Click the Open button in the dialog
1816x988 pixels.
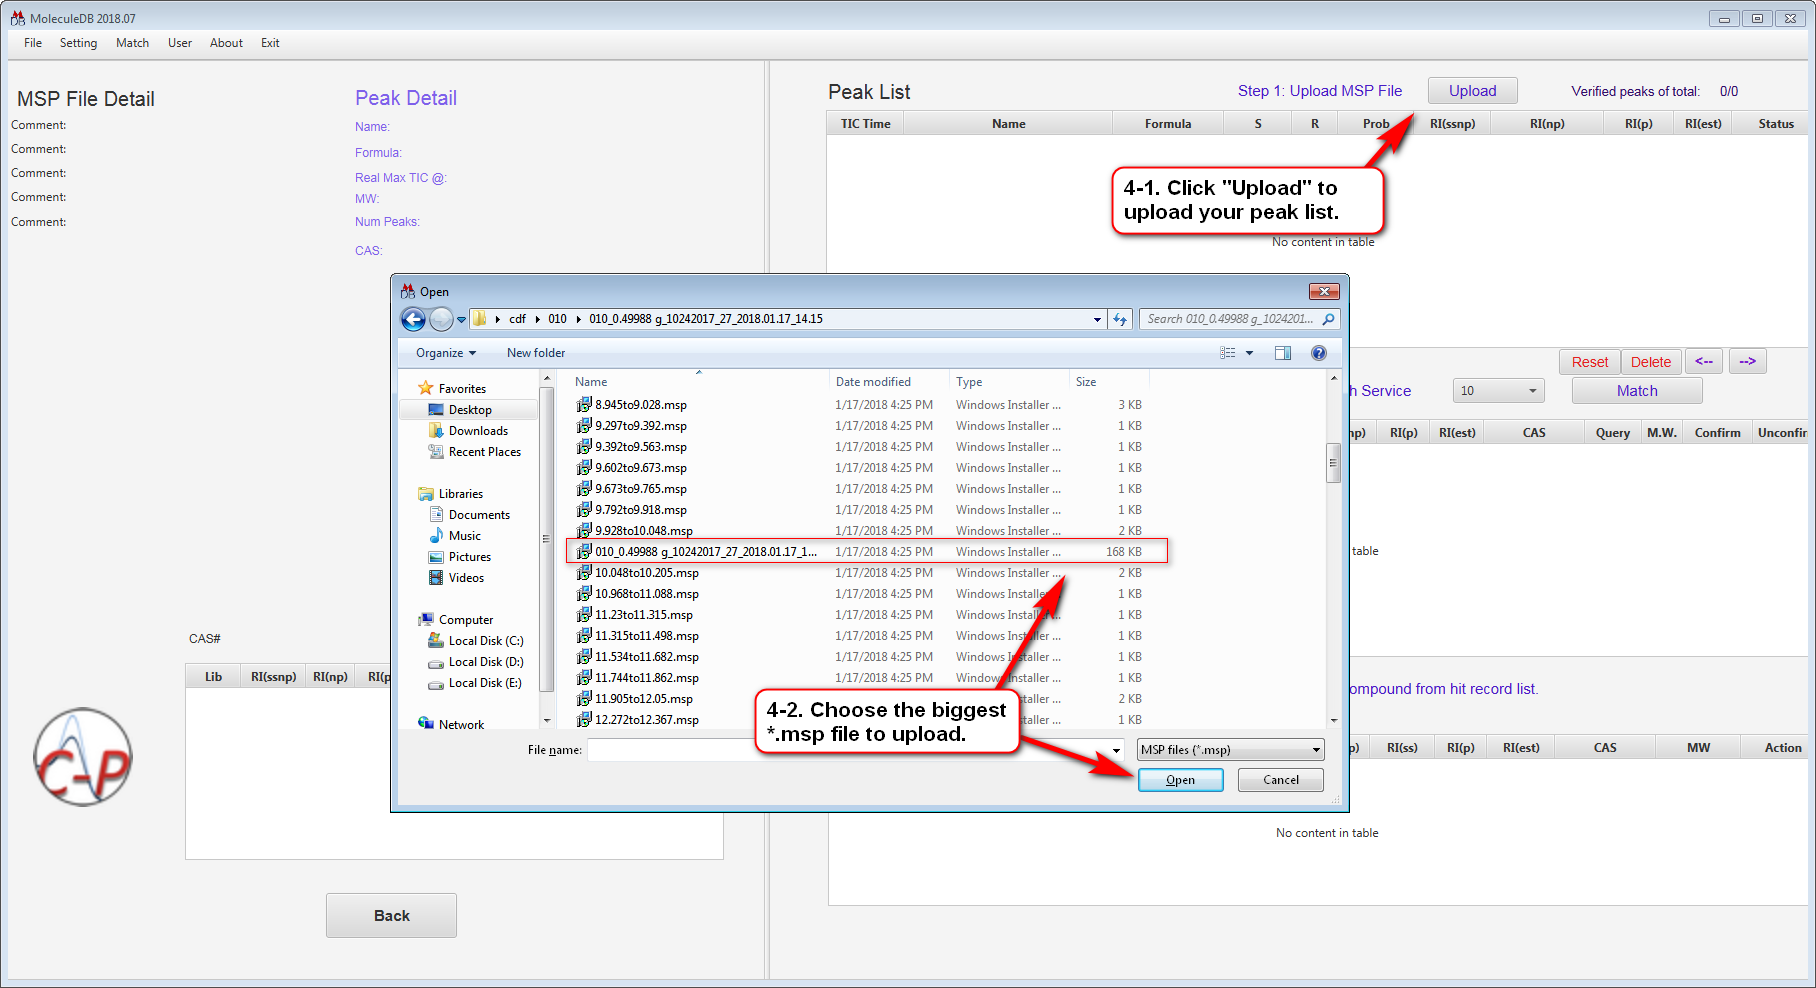point(1180,780)
